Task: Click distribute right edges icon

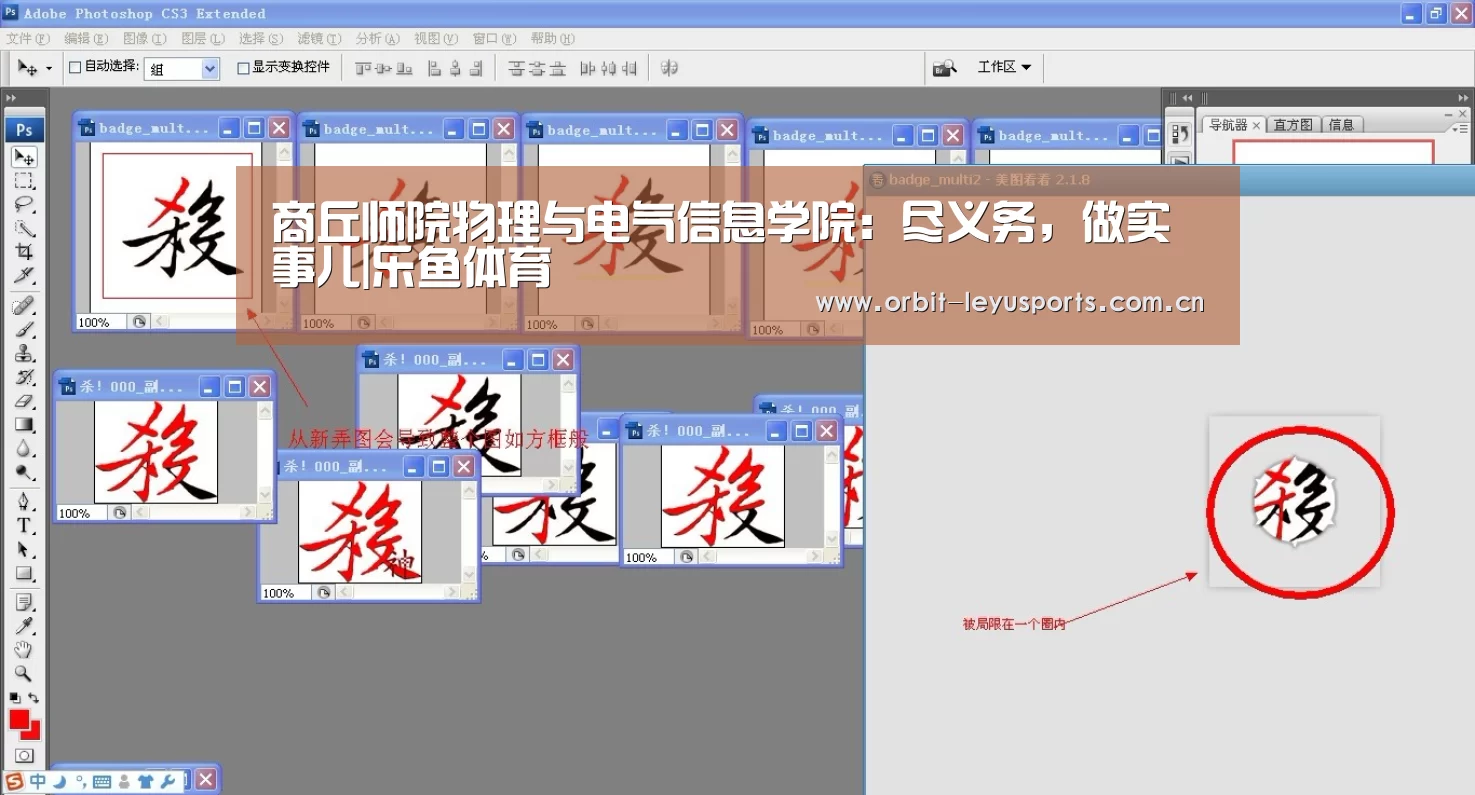Action: 630,68
